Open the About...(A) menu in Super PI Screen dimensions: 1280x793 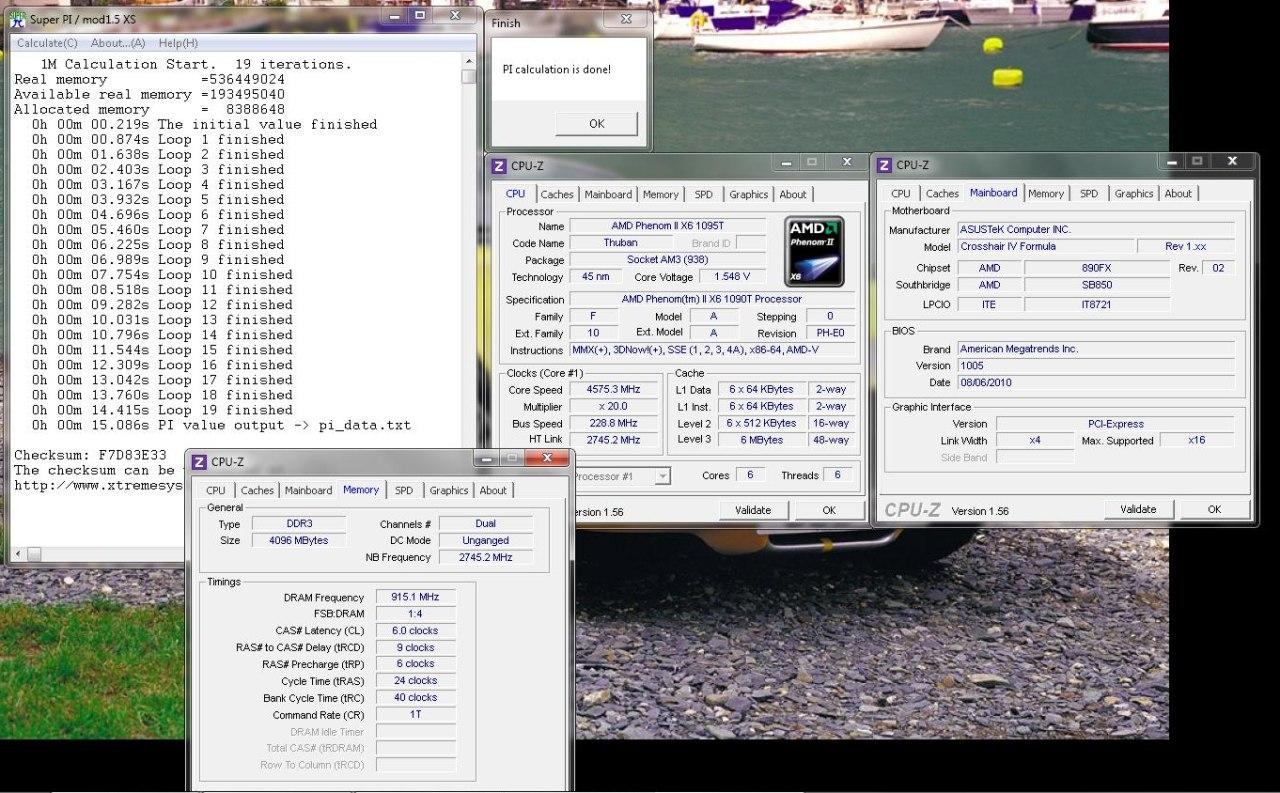(x=118, y=43)
